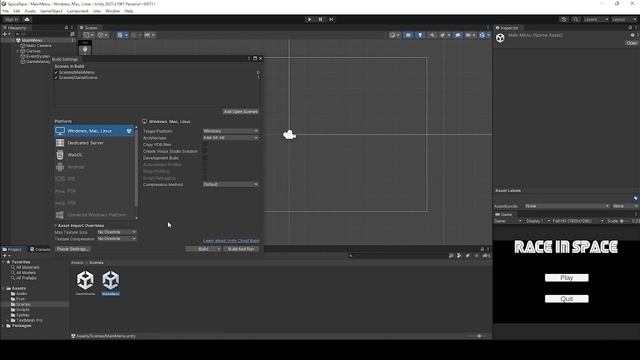Open the Display 1 dropdown in the Game view

[538, 221]
